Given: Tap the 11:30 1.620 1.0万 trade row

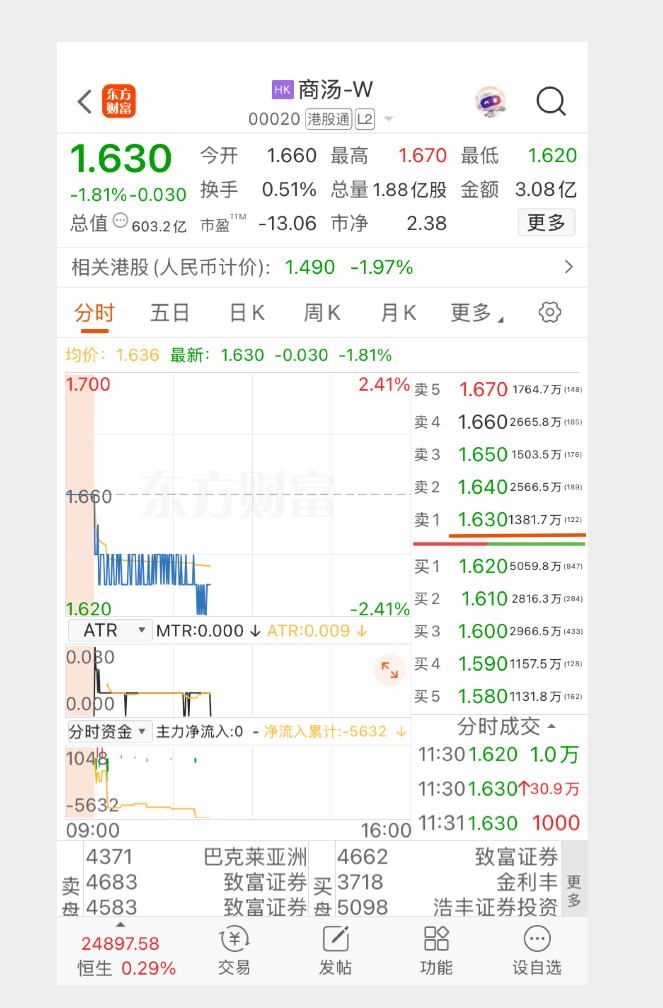Looking at the screenshot, I should pyautogui.click(x=499, y=754).
